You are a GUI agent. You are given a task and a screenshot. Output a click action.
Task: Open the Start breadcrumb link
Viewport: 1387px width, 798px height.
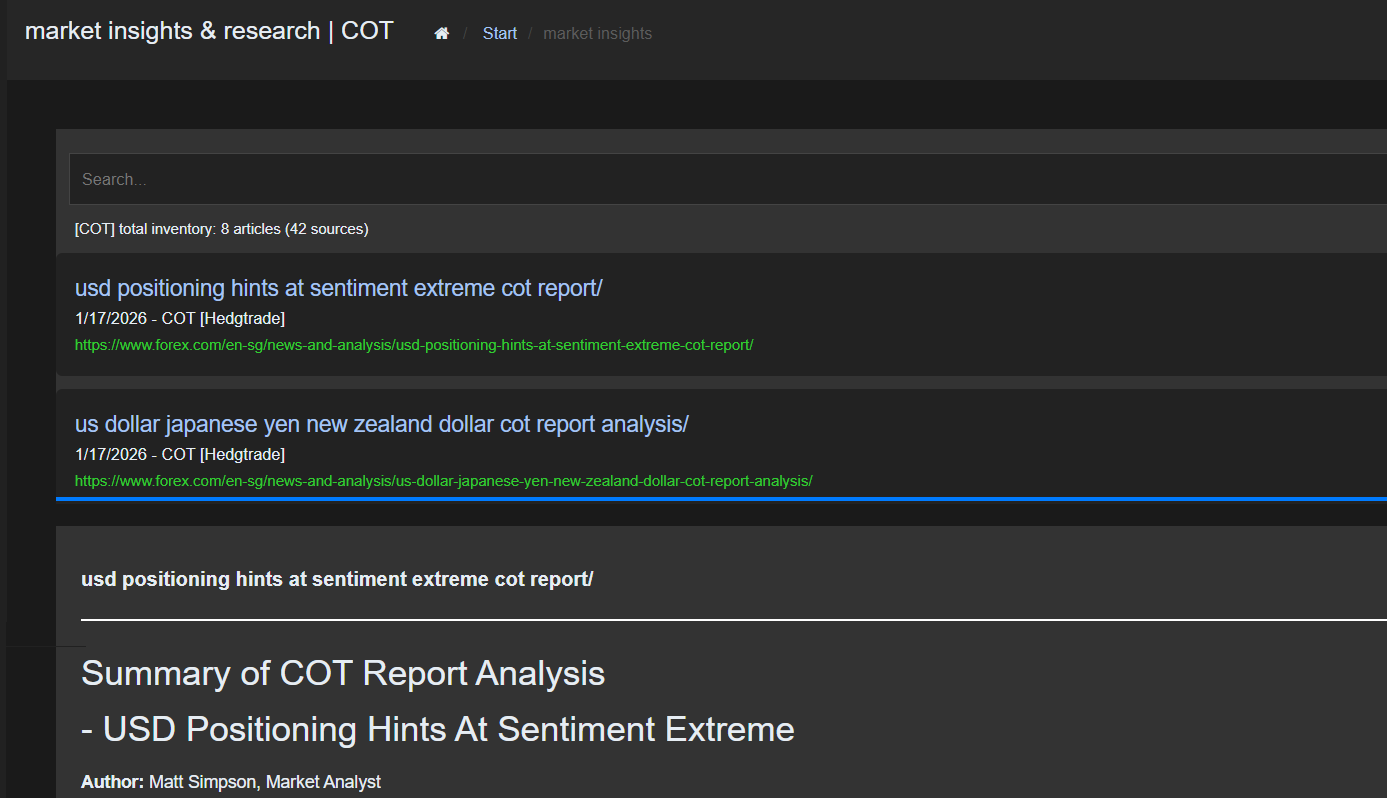pos(499,33)
